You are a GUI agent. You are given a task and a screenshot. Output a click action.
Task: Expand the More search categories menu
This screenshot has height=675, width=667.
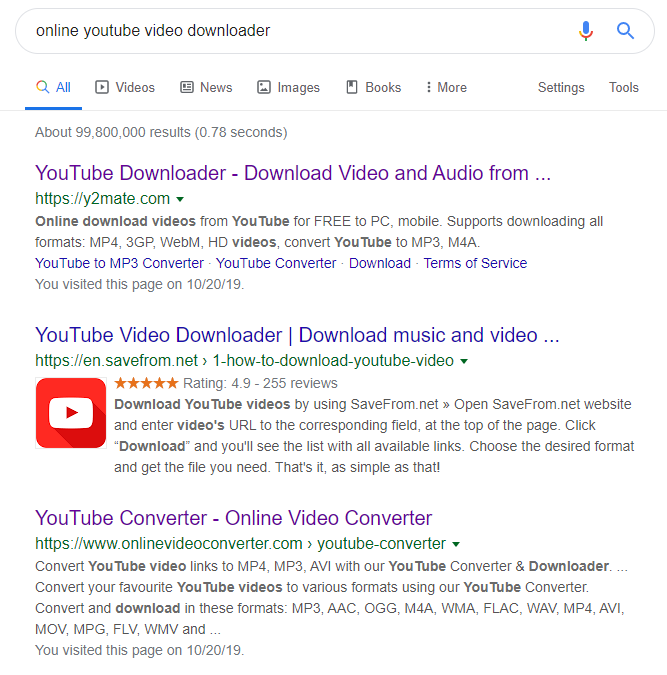tap(447, 87)
